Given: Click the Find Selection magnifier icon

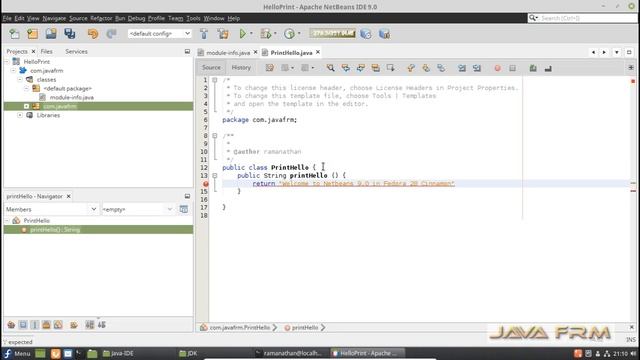Looking at the screenshot, I should (331, 68).
